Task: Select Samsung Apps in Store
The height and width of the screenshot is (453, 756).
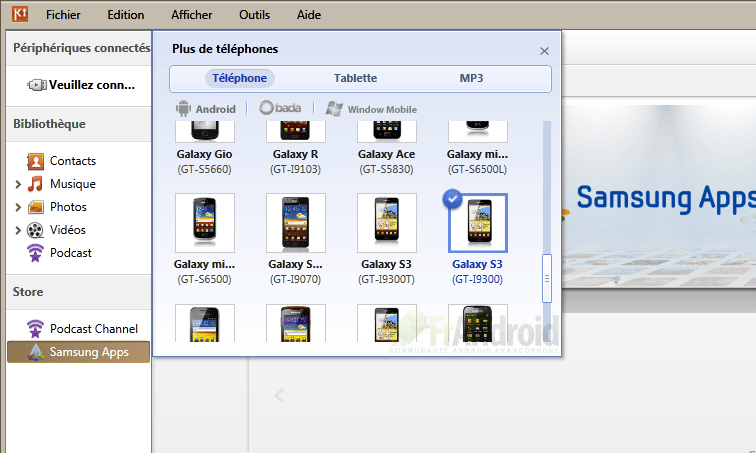Action: (x=79, y=352)
